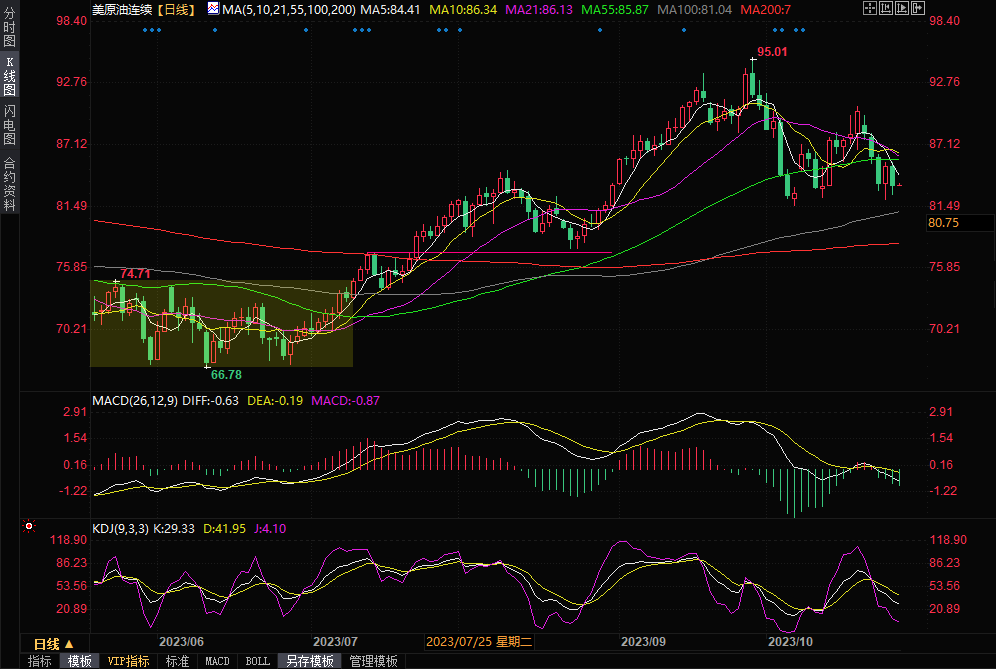
Task: Click the 管理模板 button
Action: (x=373, y=661)
